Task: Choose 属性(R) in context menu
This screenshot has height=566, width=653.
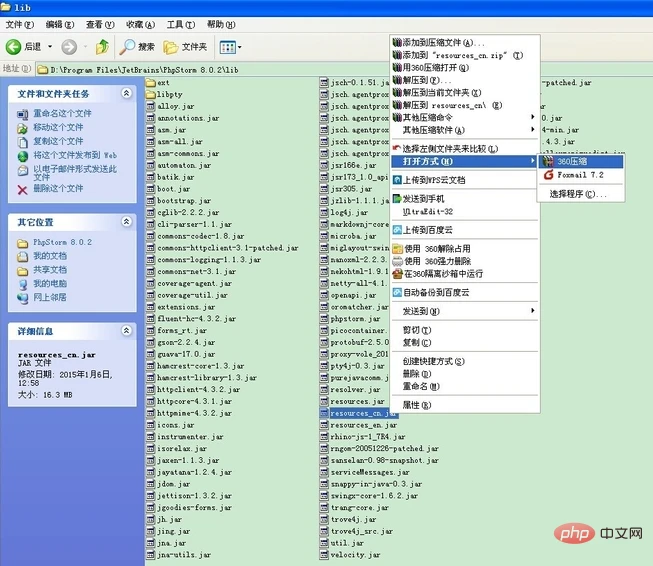Action: click(x=464, y=405)
